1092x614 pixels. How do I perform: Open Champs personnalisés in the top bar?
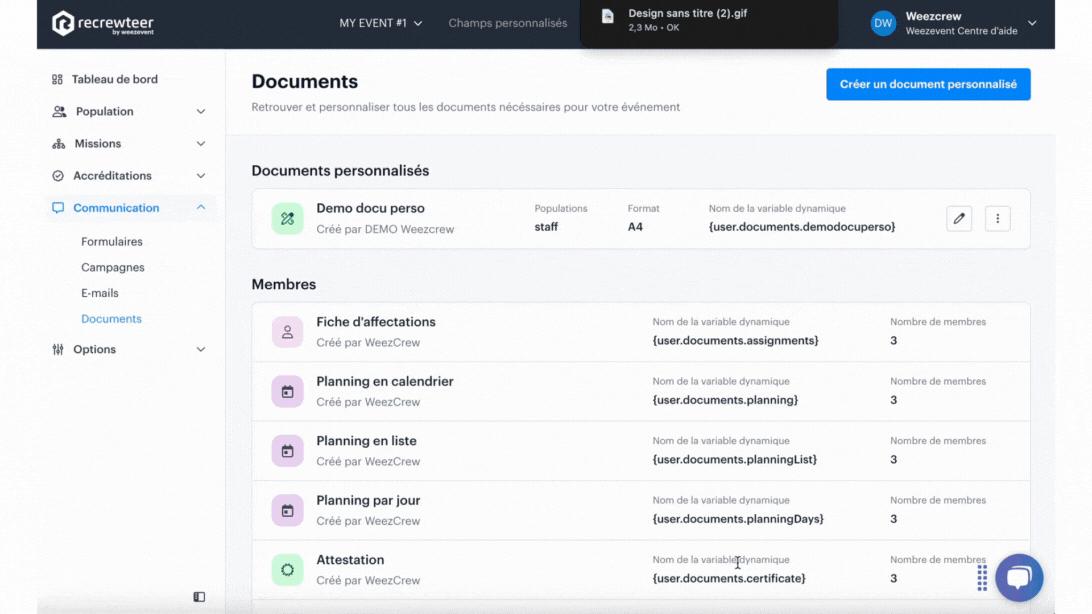pyautogui.click(x=507, y=23)
